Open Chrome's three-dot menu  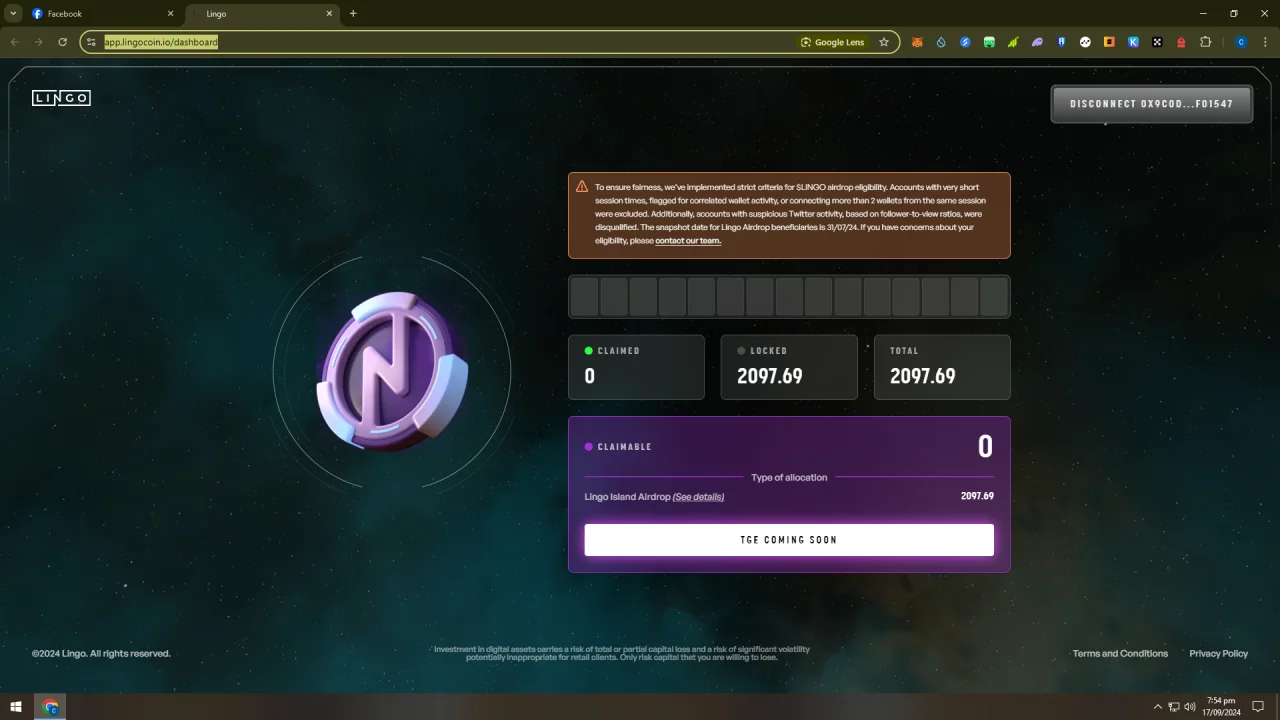coord(1264,42)
